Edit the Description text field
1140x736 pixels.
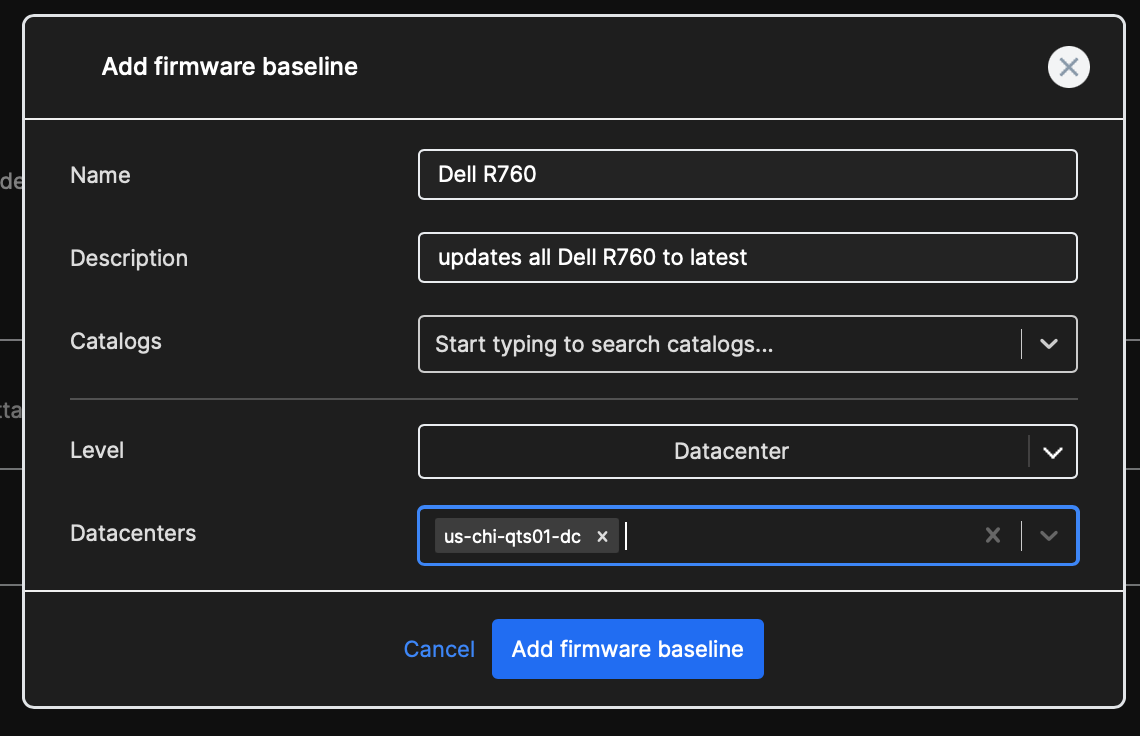pyautogui.click(x=747, y=257)
